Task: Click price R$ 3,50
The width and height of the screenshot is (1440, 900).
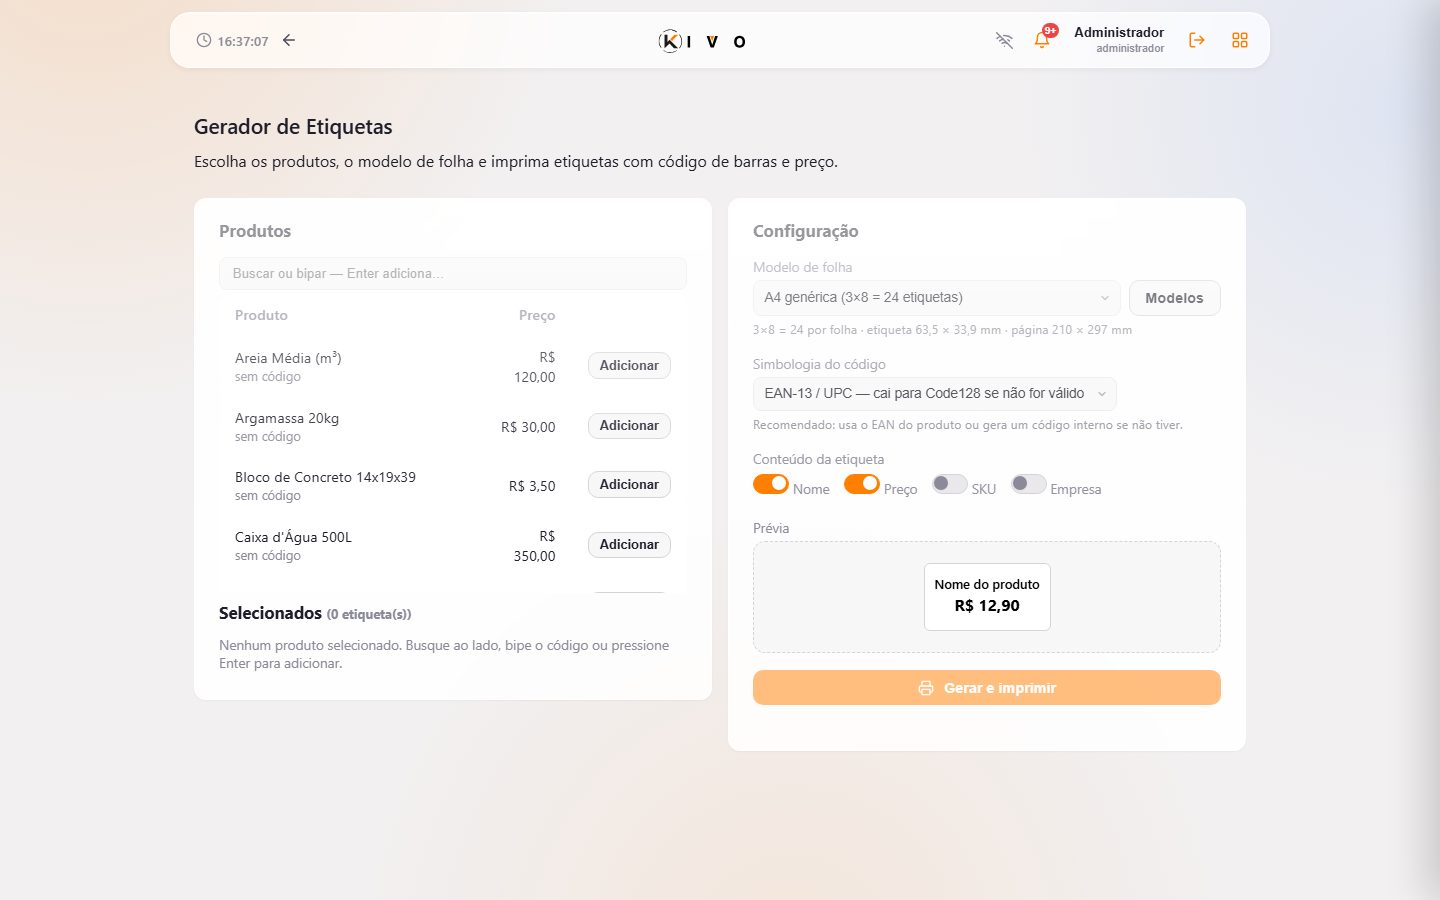Action: [x=532, y=486]
